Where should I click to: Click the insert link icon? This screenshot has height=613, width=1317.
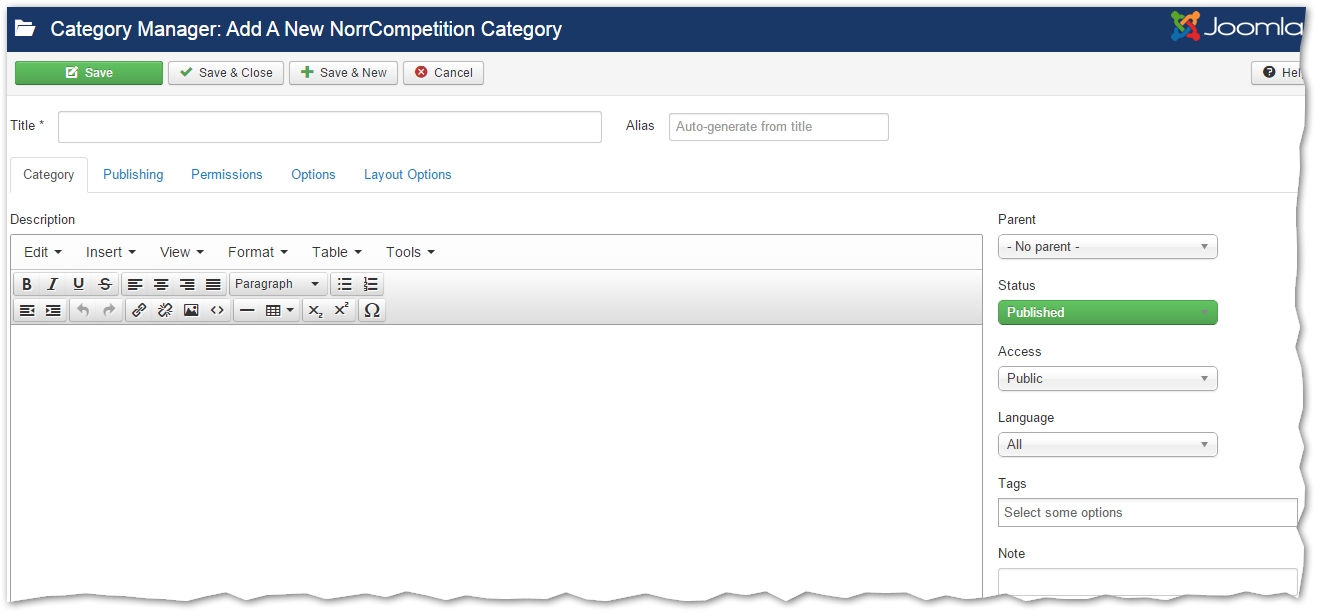(139, 310)
